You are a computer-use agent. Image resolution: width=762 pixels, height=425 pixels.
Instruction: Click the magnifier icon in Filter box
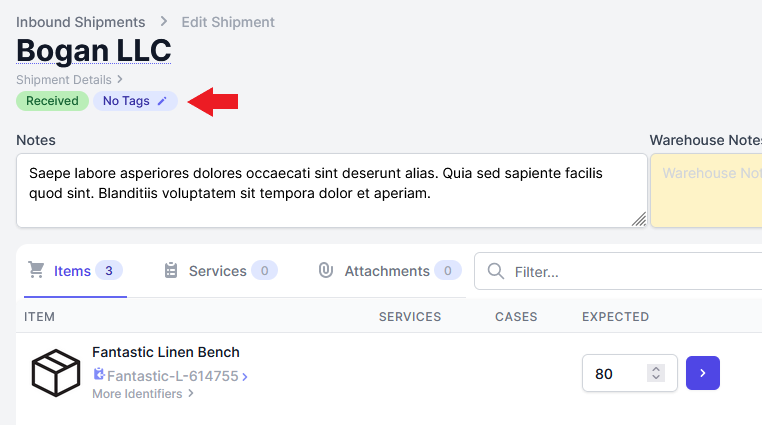coord(495,271)
